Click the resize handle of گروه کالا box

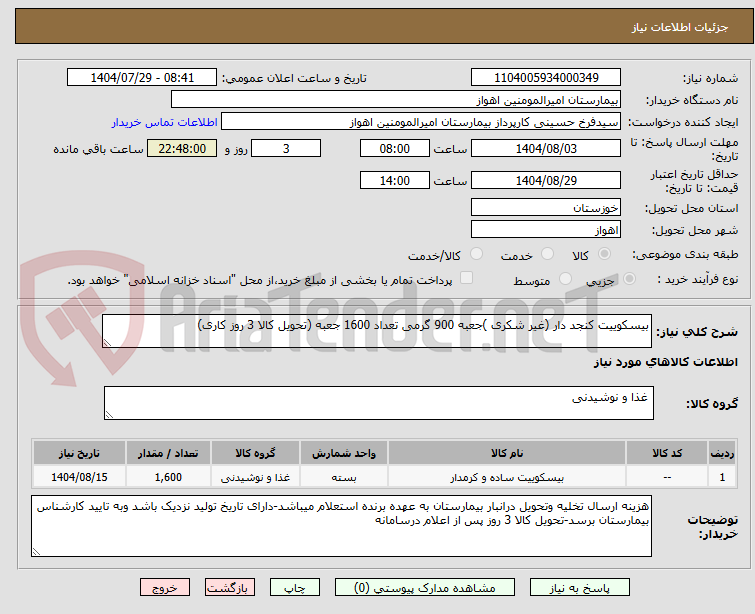pyautogui.click(x=109, y=415)
